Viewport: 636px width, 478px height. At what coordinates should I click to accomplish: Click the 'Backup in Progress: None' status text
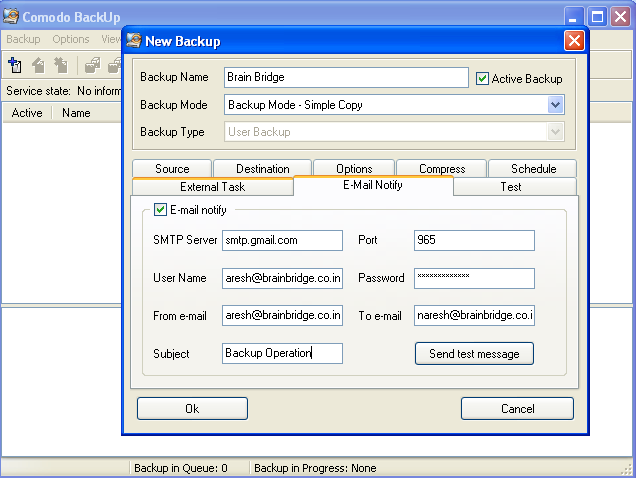point(315,468)
